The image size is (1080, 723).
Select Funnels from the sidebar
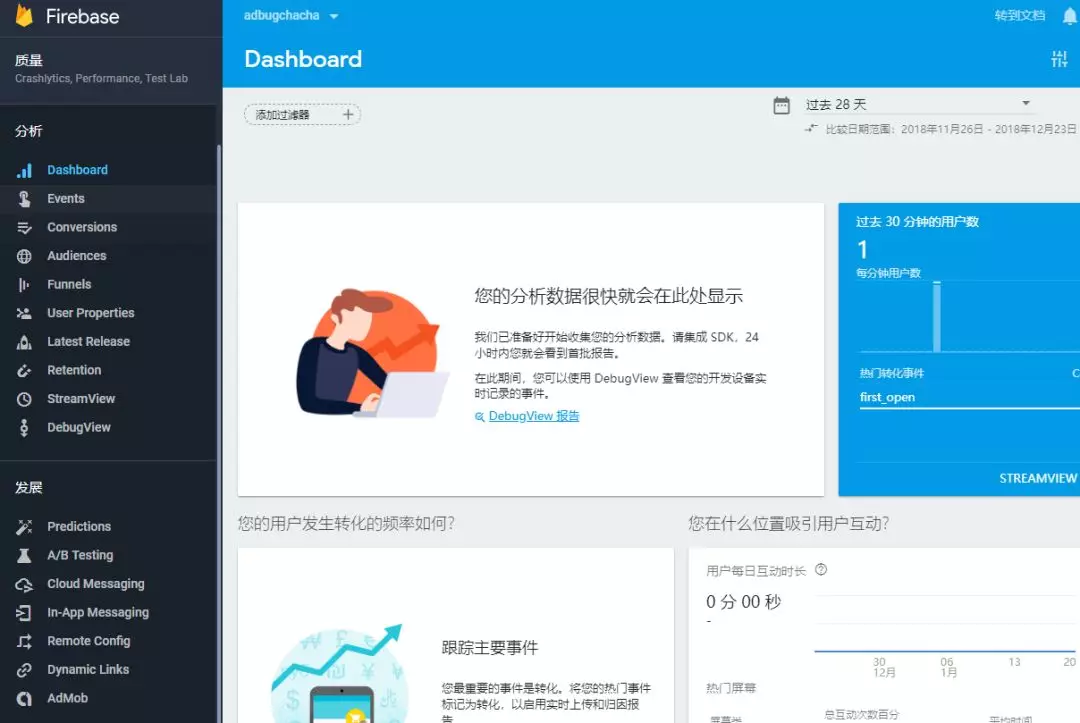pyautogui.click(x=69, y=285)
